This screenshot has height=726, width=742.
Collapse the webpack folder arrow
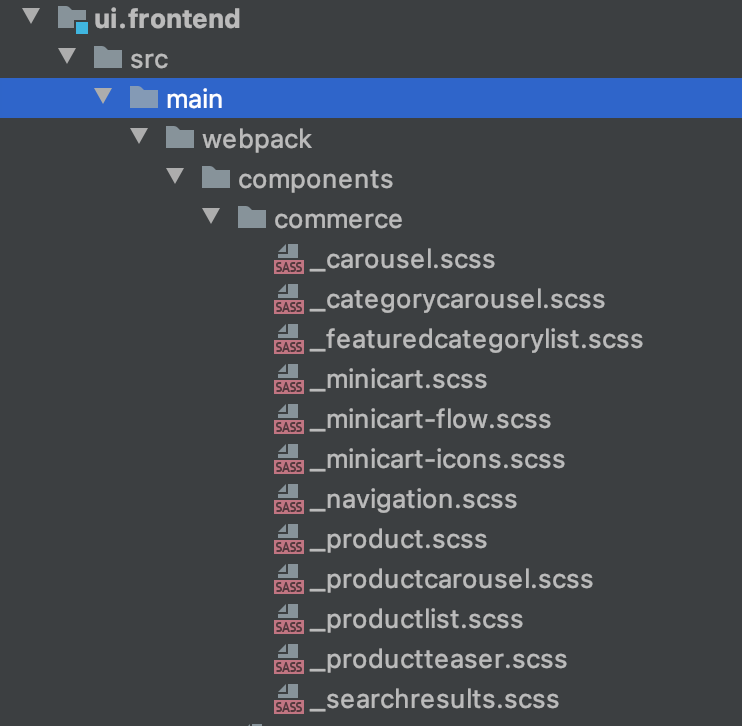[x=139, y=136]
